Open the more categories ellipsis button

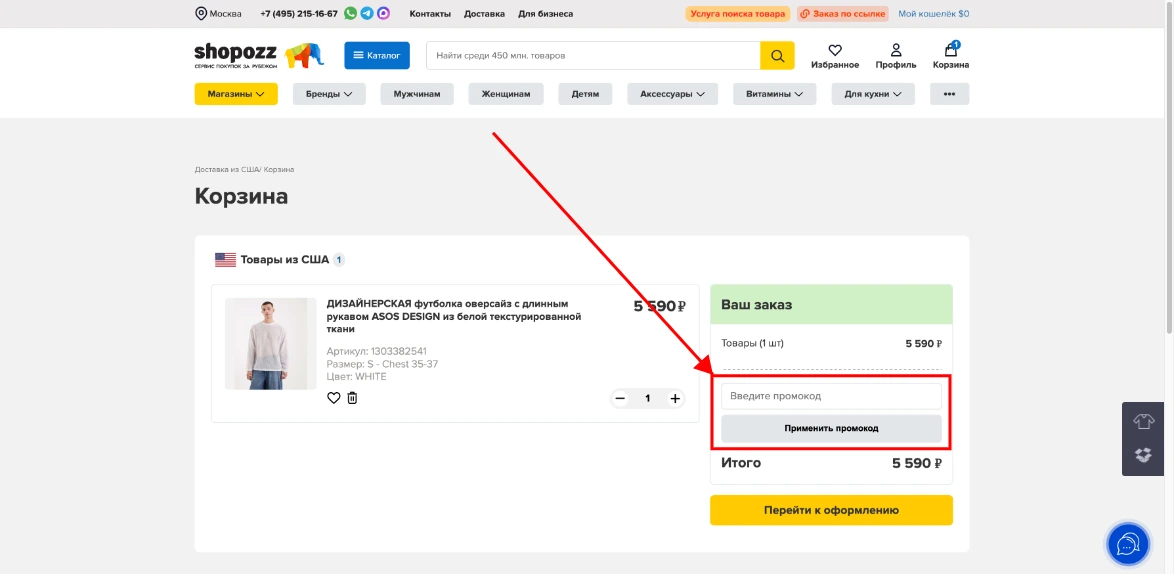pyautogui.click(x=949, y=94)
